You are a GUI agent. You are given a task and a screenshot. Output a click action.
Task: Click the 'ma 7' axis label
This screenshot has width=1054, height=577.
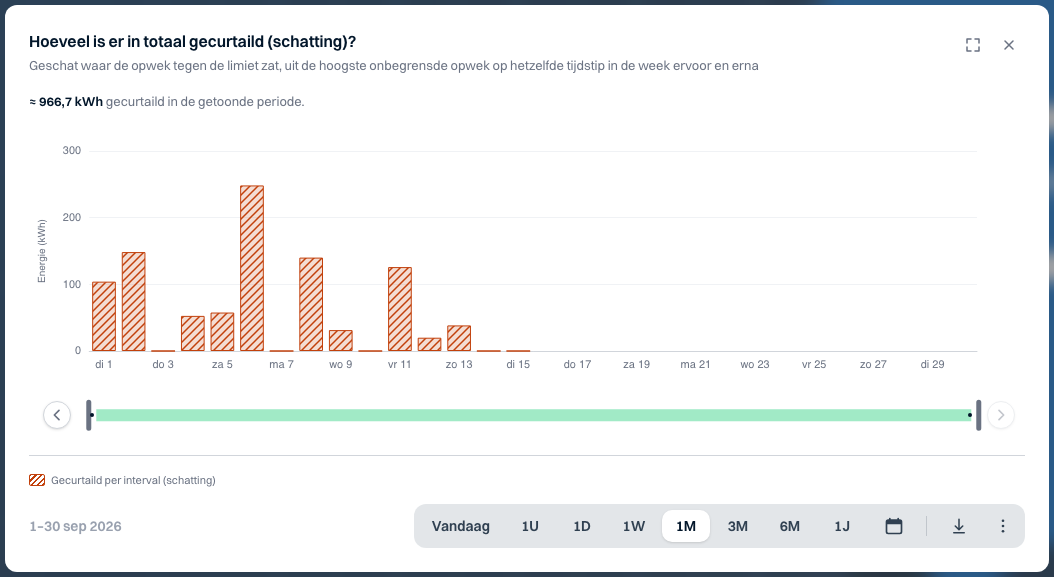(x=281, y=364)
